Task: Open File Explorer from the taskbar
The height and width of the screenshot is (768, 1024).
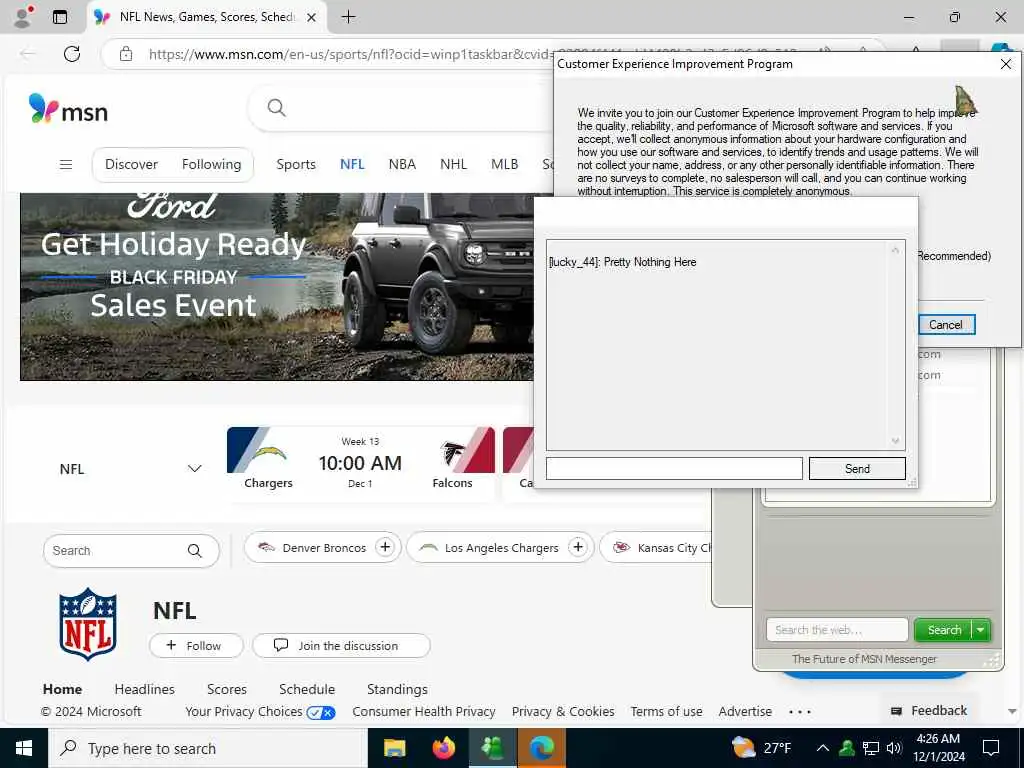Action: 394,748
